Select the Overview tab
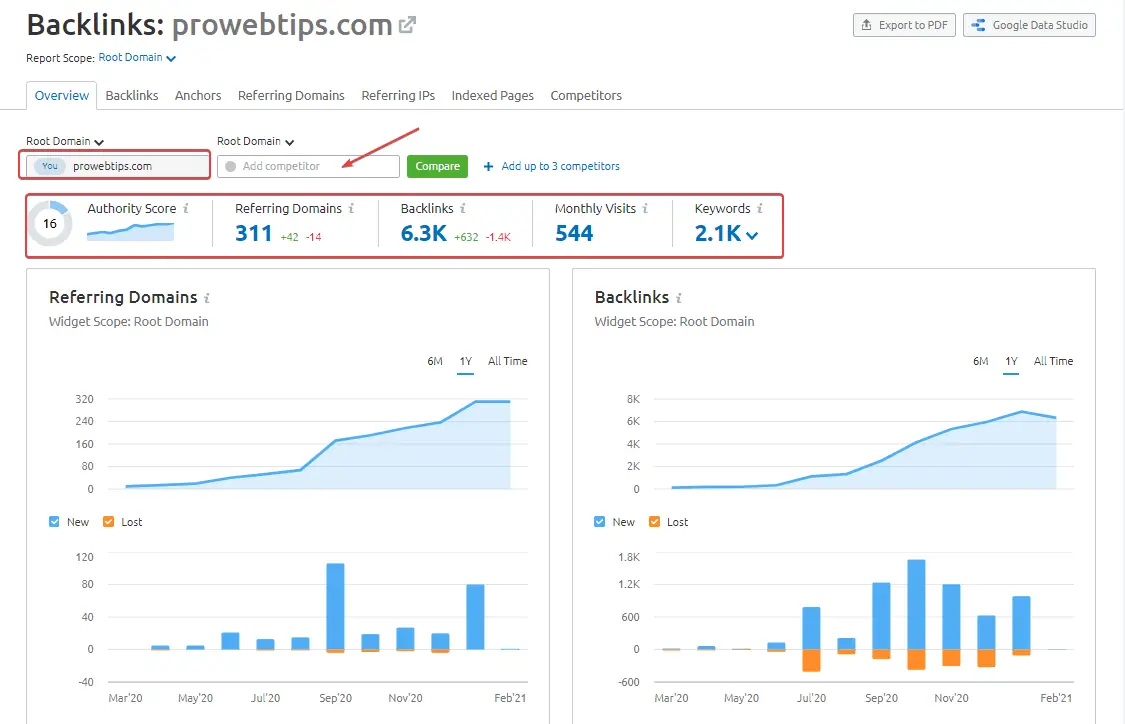Image resolution: width=1125 pixels, height=724 pixels. [x=62, y=95]
